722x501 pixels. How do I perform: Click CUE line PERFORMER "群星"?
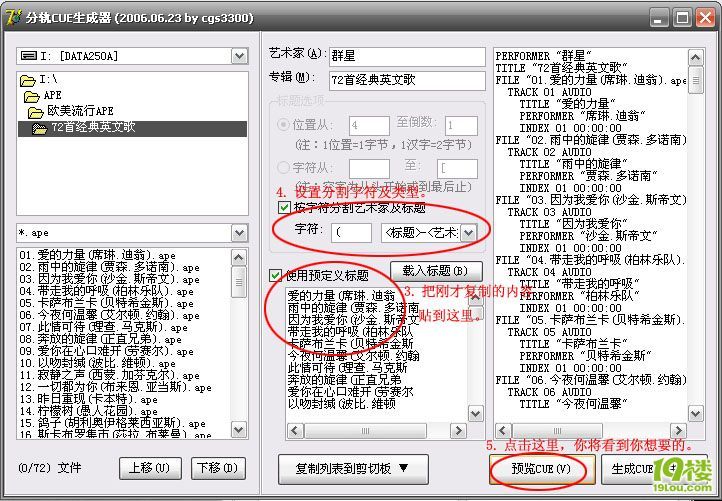pos(543,56)
